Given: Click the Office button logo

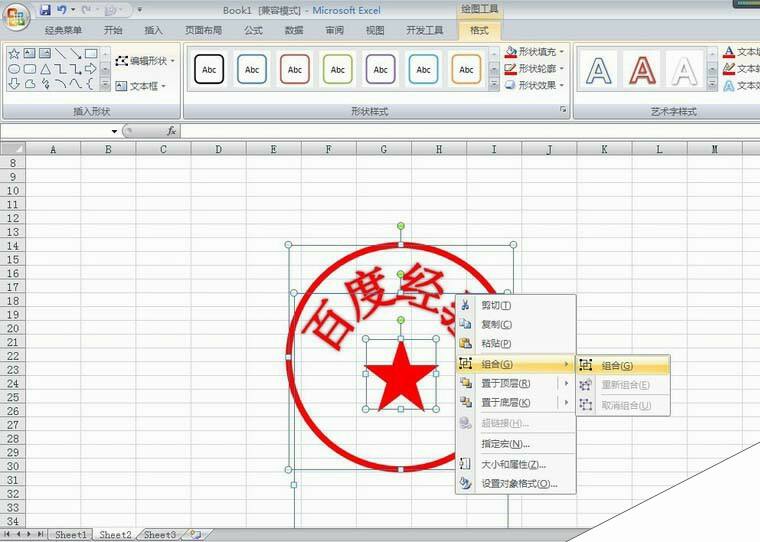Looking at the screenshot, I should pos(16,17).
